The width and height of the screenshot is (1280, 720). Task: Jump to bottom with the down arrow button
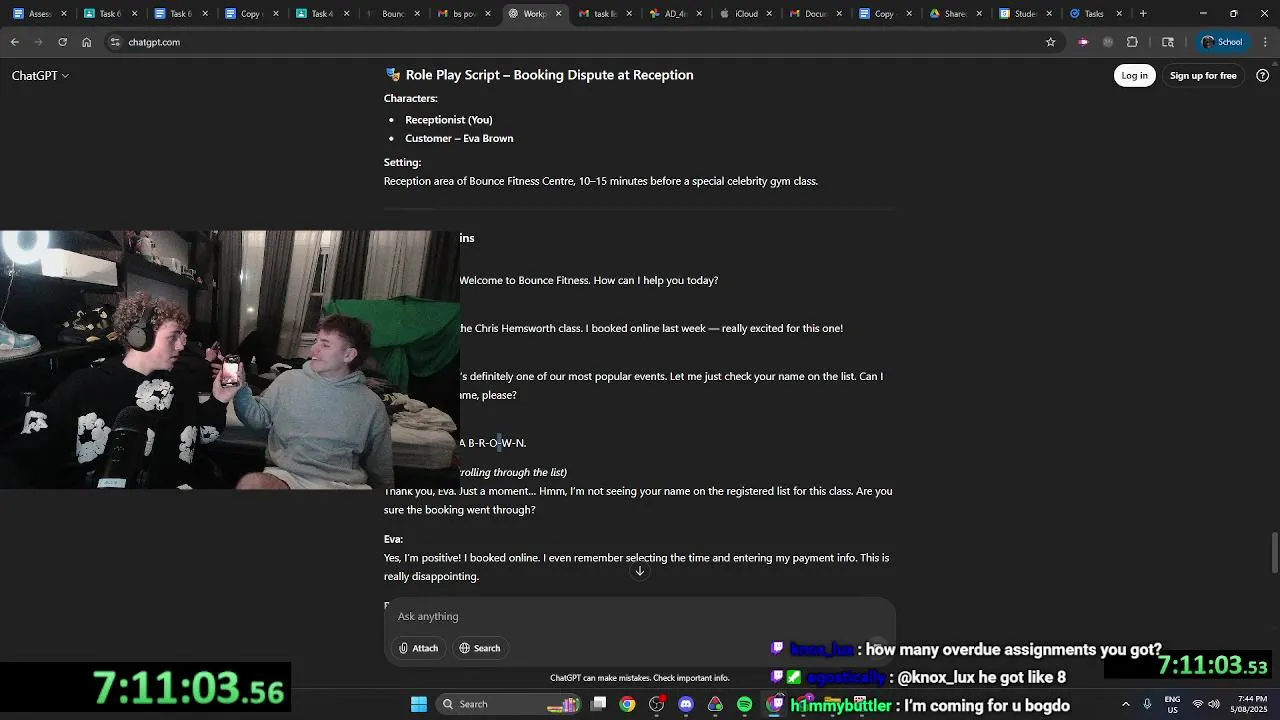pyautogui.click(x=640, y=571)
